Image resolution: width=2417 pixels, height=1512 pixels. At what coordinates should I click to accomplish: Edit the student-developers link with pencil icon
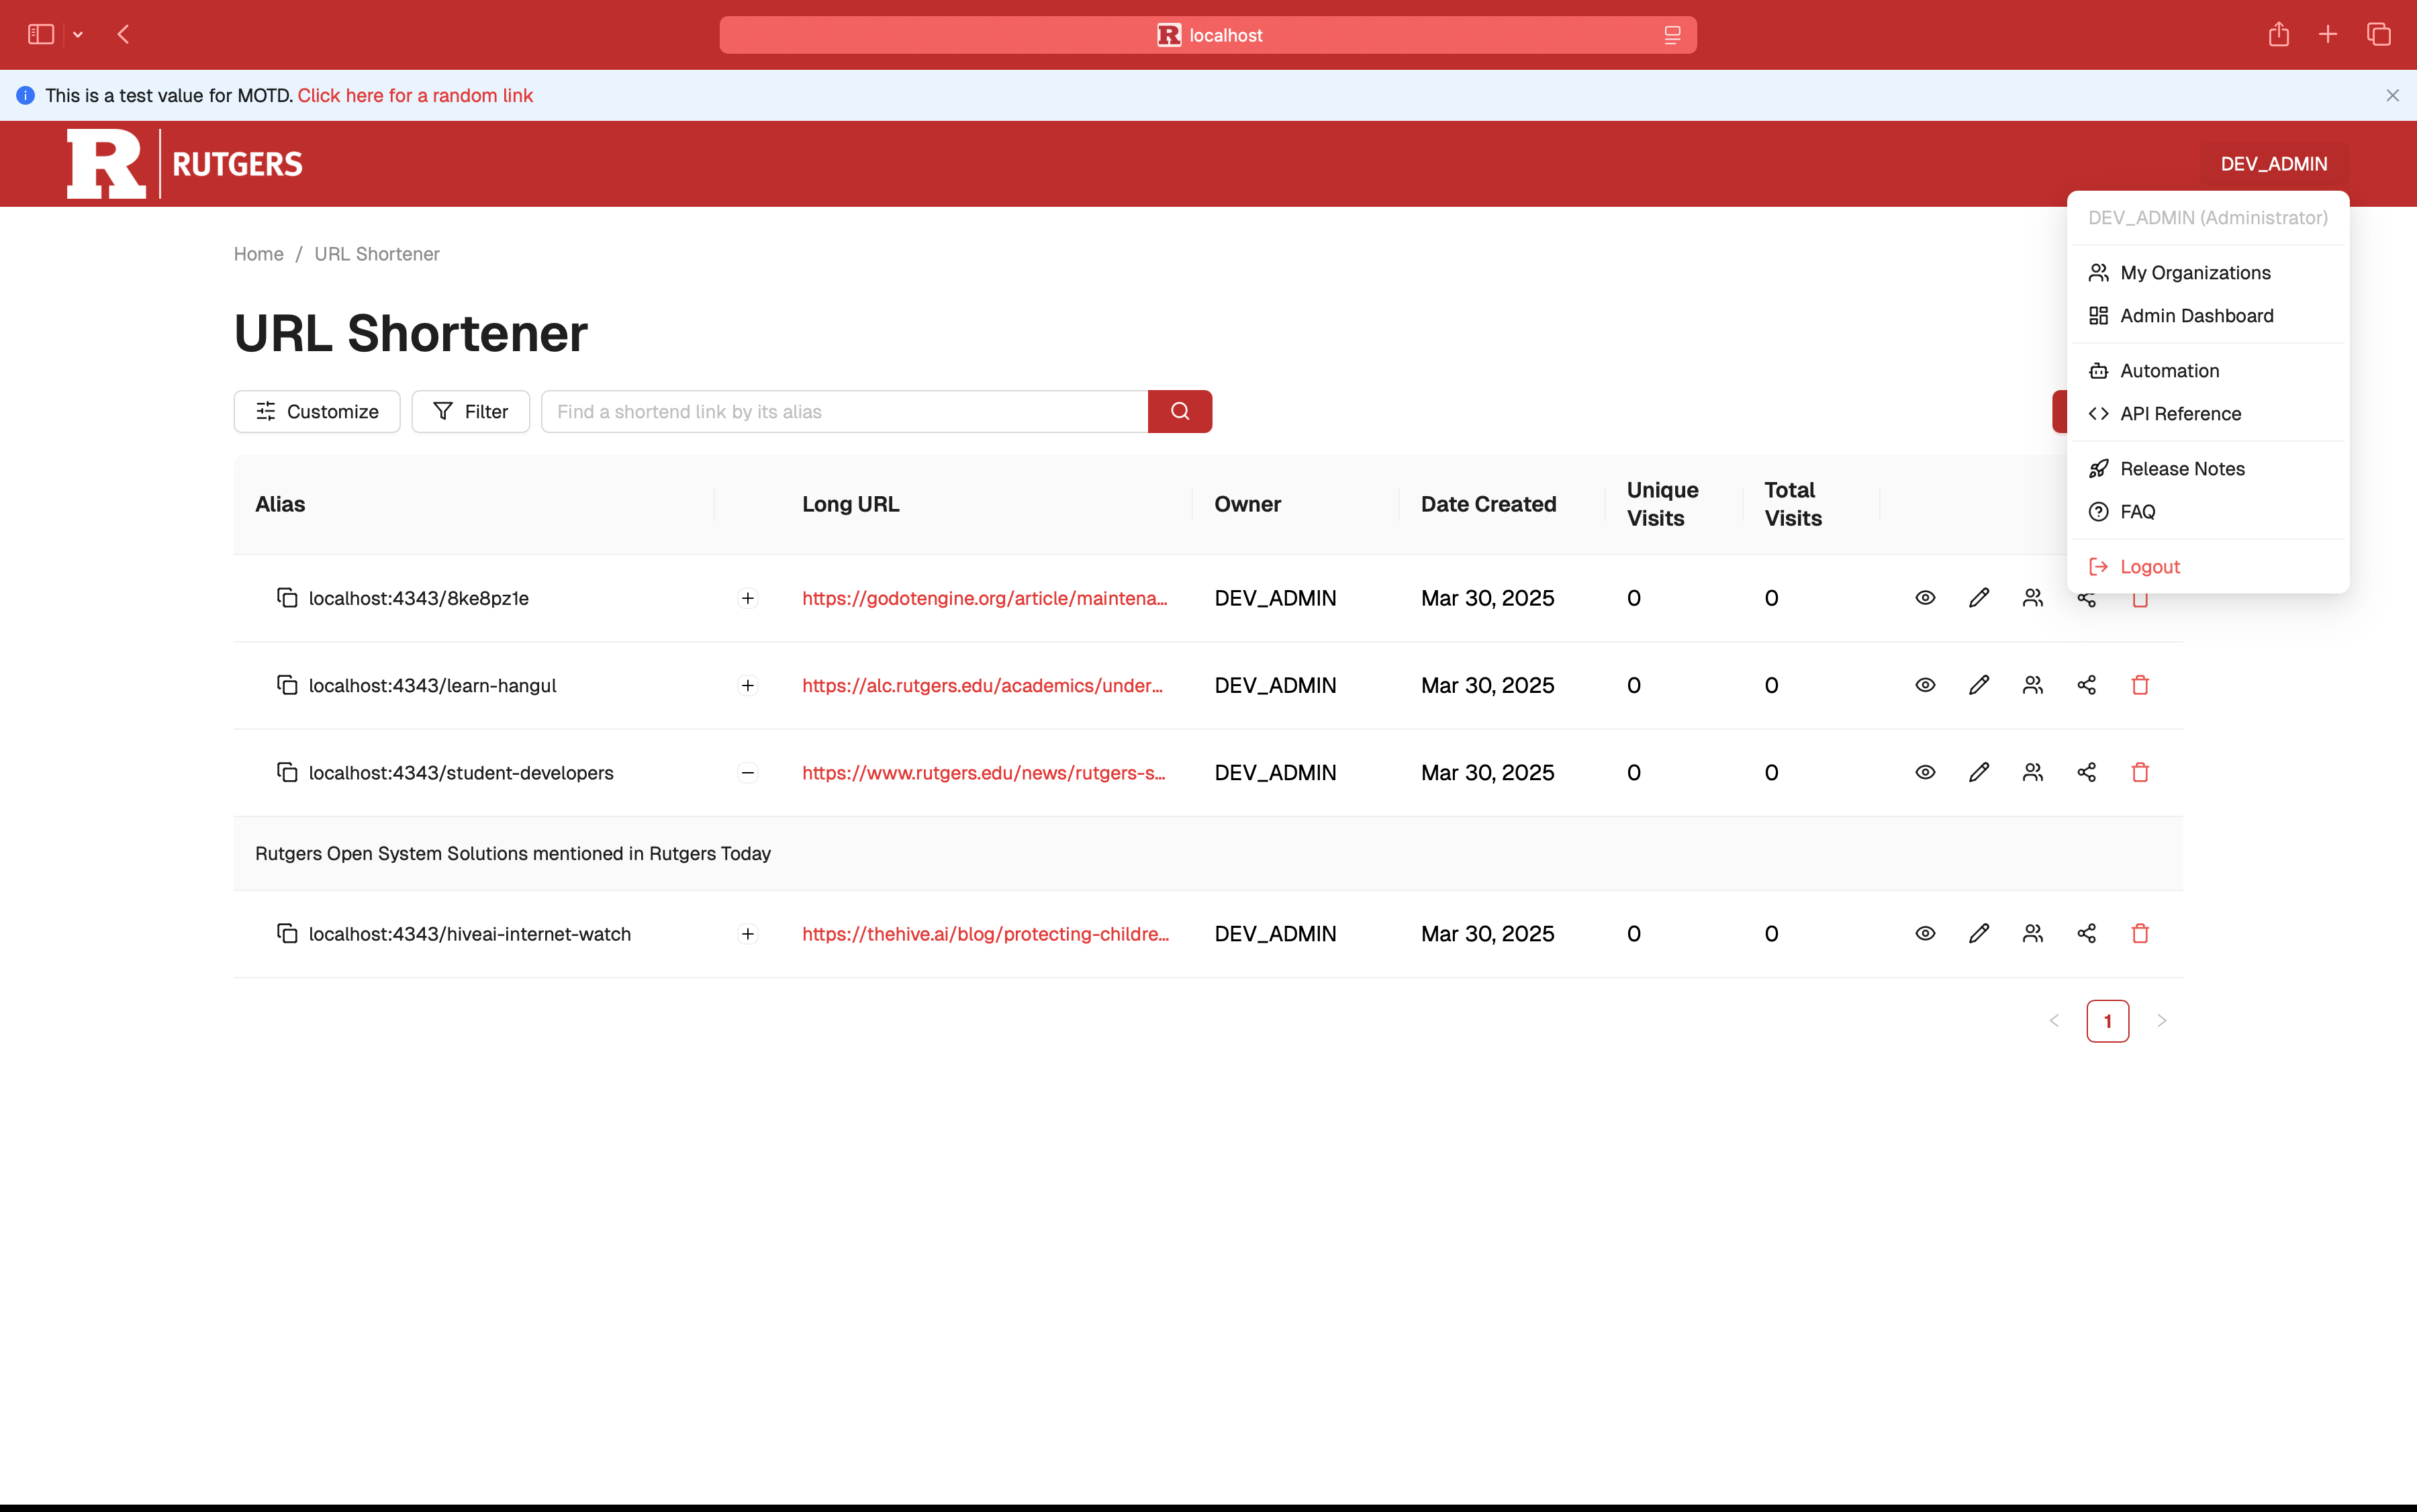coord(1978,772)
